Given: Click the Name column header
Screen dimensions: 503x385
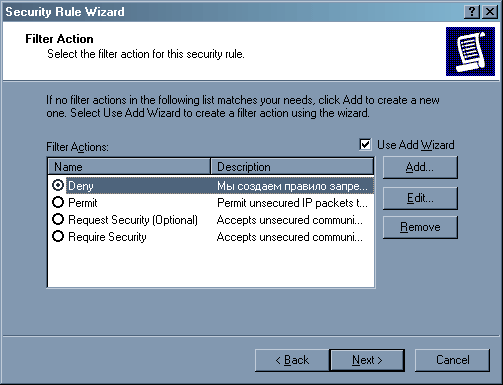Looking at the screenshot, I should [129, 166].
